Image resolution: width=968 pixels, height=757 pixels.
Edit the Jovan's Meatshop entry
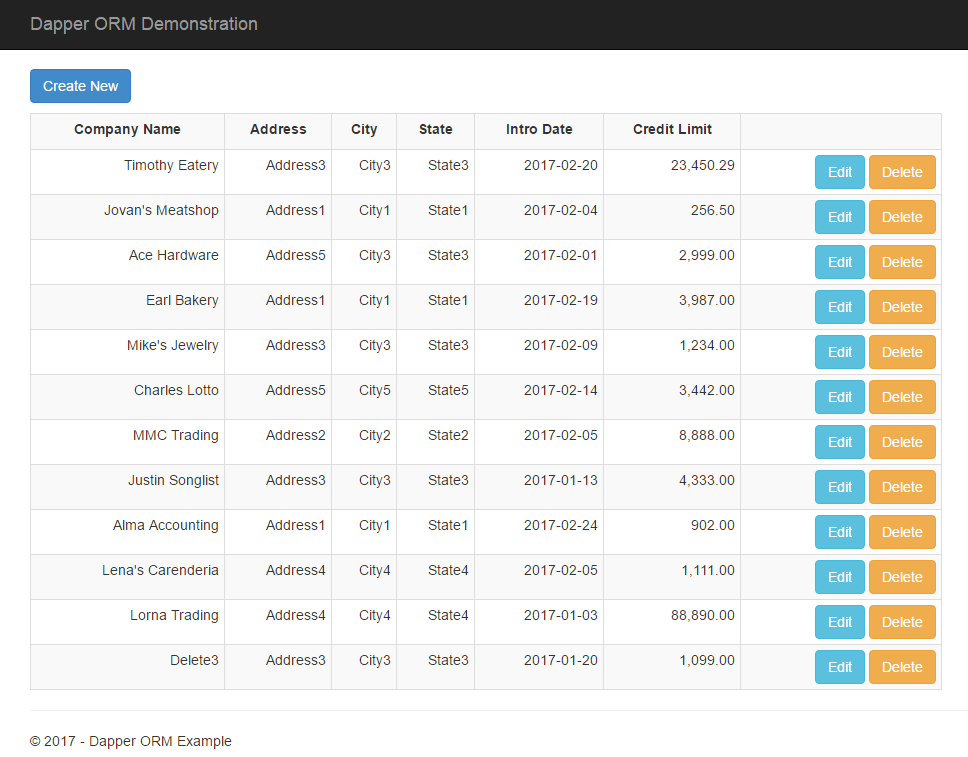tap(839, 217)
